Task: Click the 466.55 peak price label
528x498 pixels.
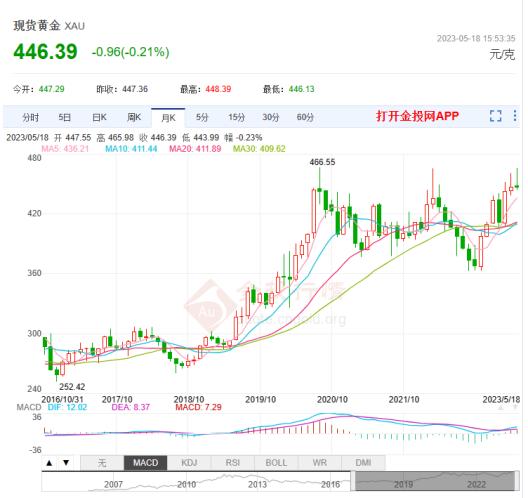Action: (x=322, y=162)
